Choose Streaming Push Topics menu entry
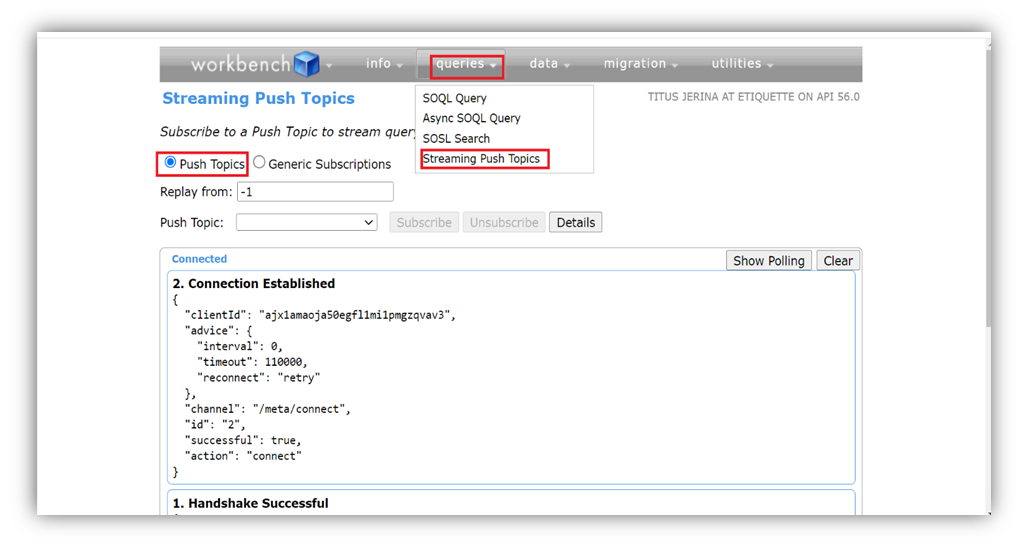The width and height of the screenshot is (1023, 547). (481, 159)
